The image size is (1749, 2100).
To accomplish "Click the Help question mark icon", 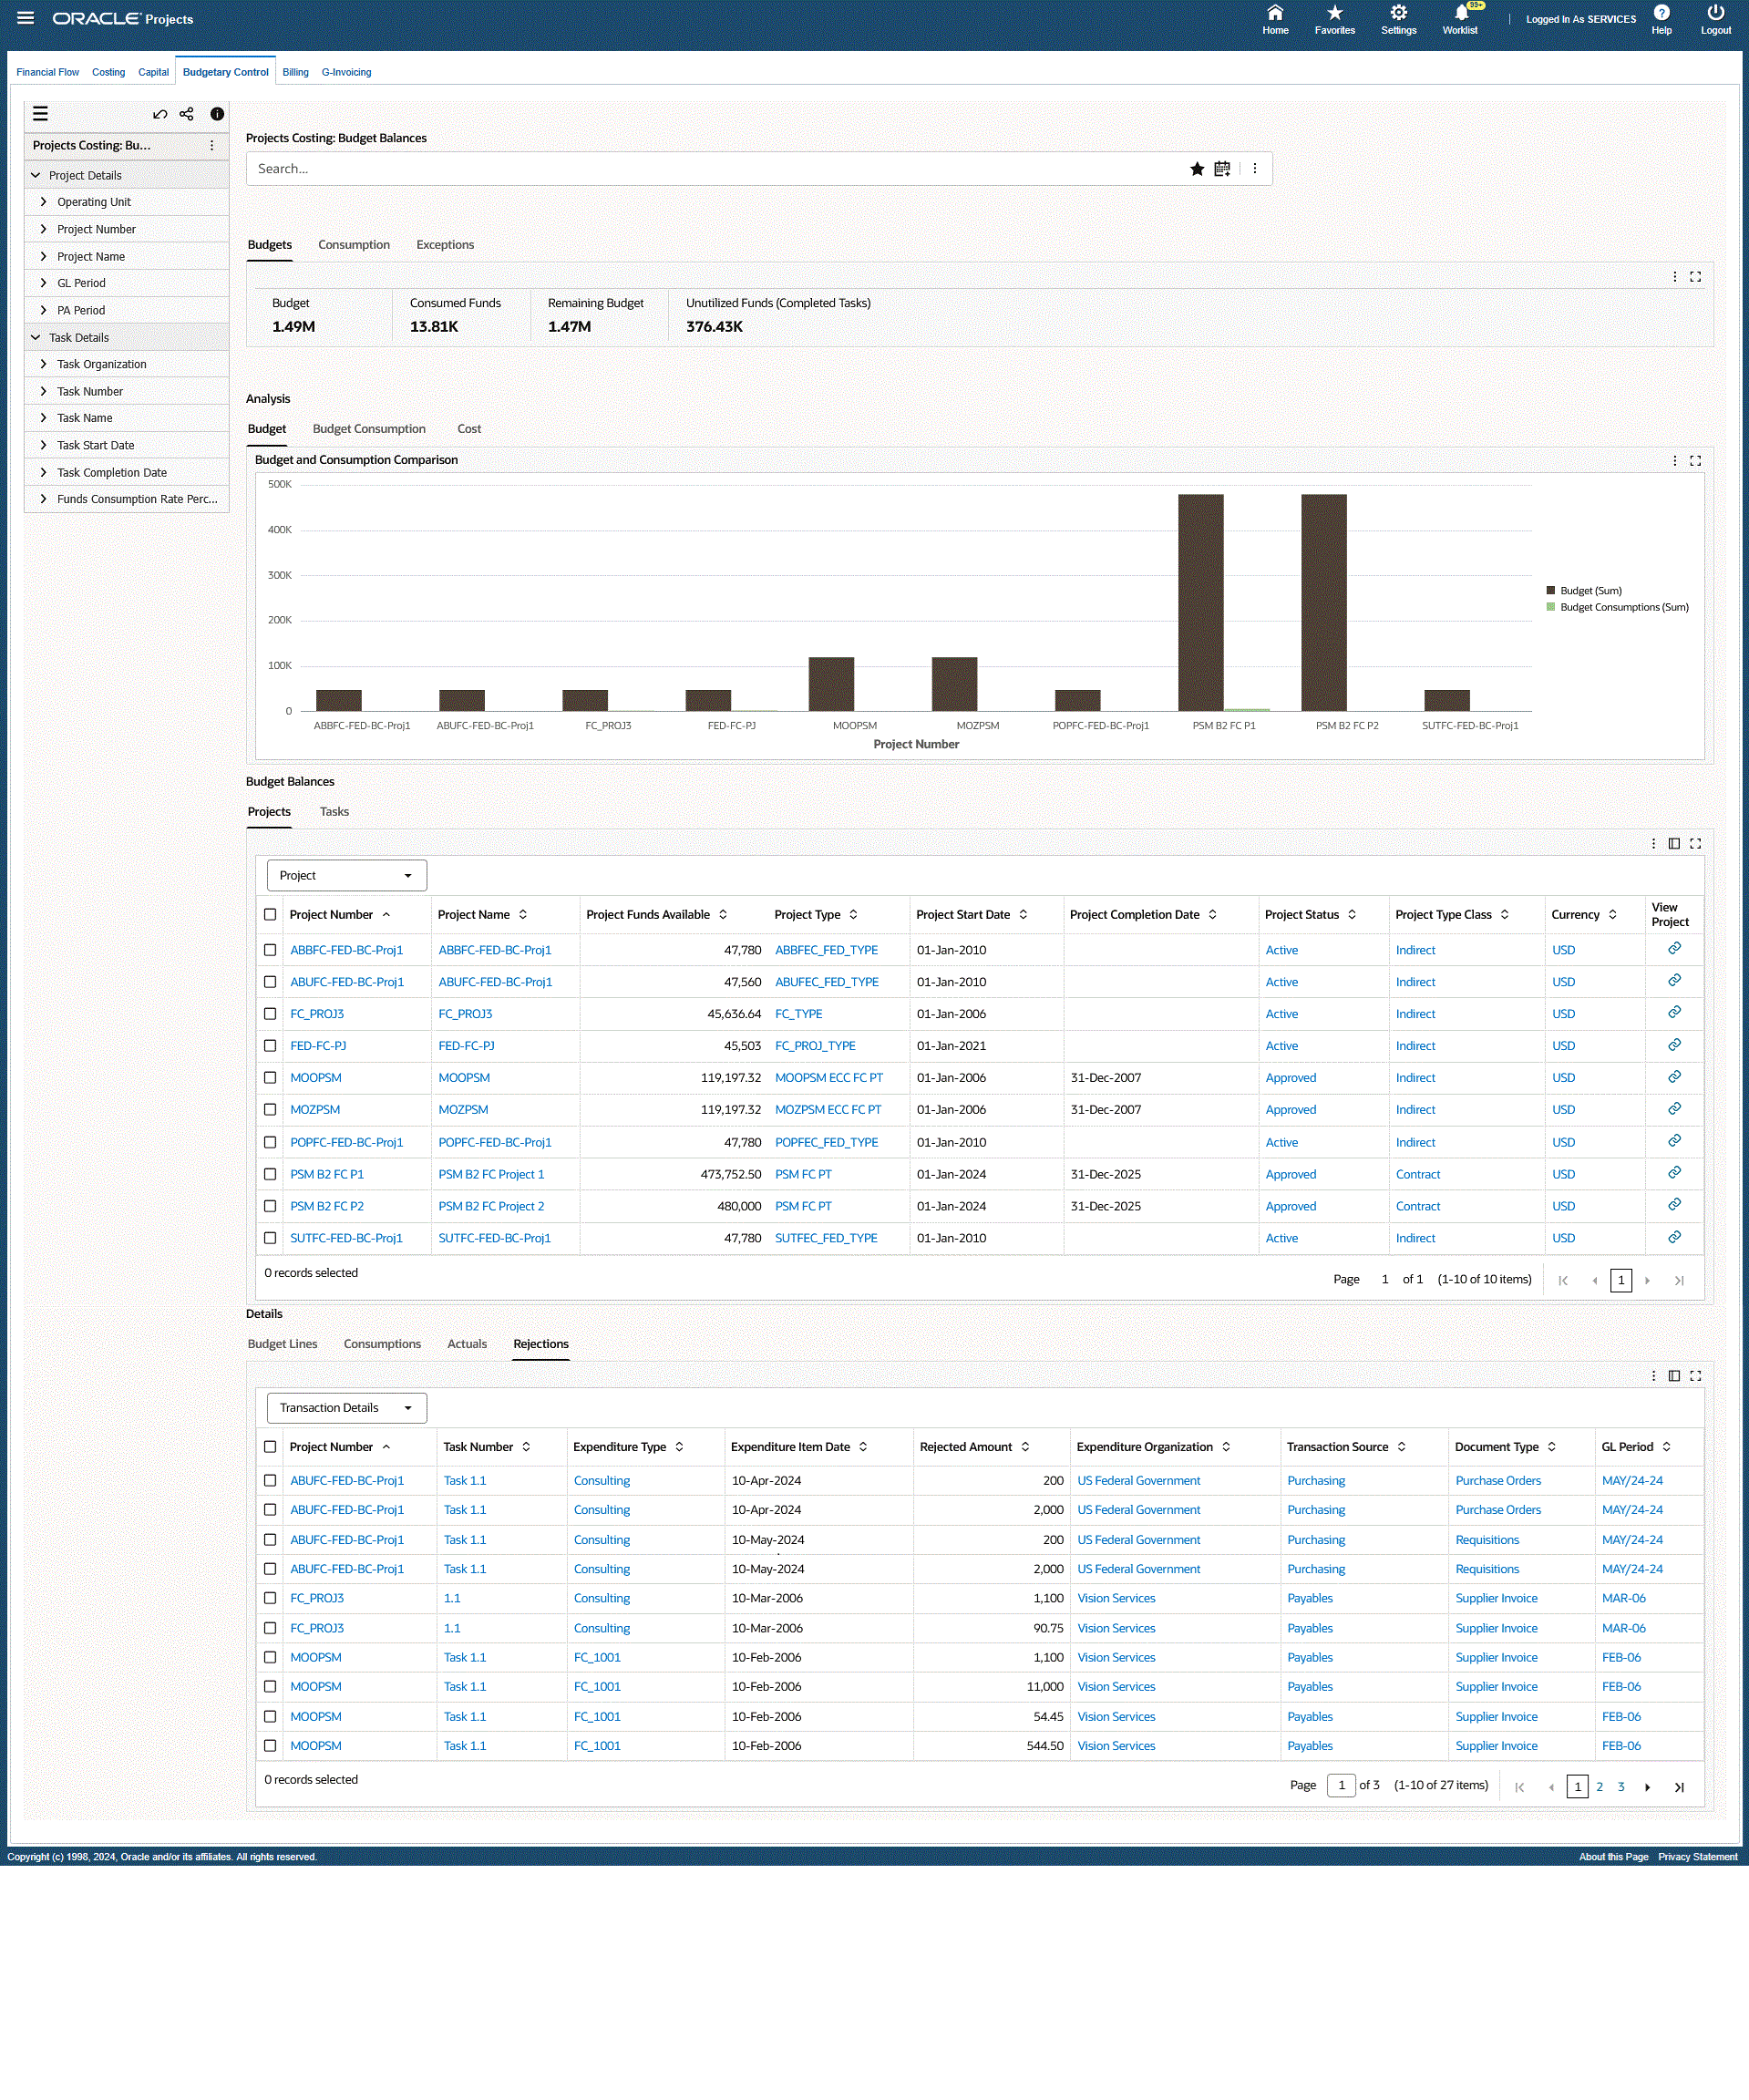I will pos(1661,13).
